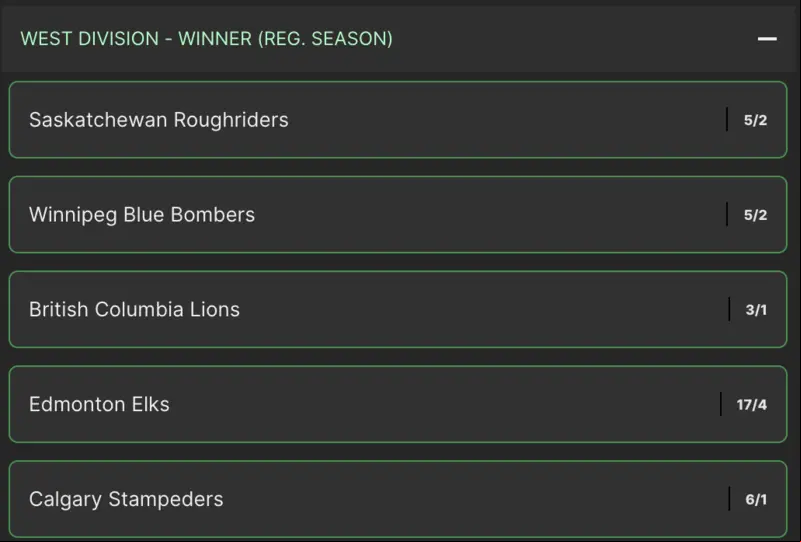
Task: Click the West Division Winner header title
Action: point(206,39)
